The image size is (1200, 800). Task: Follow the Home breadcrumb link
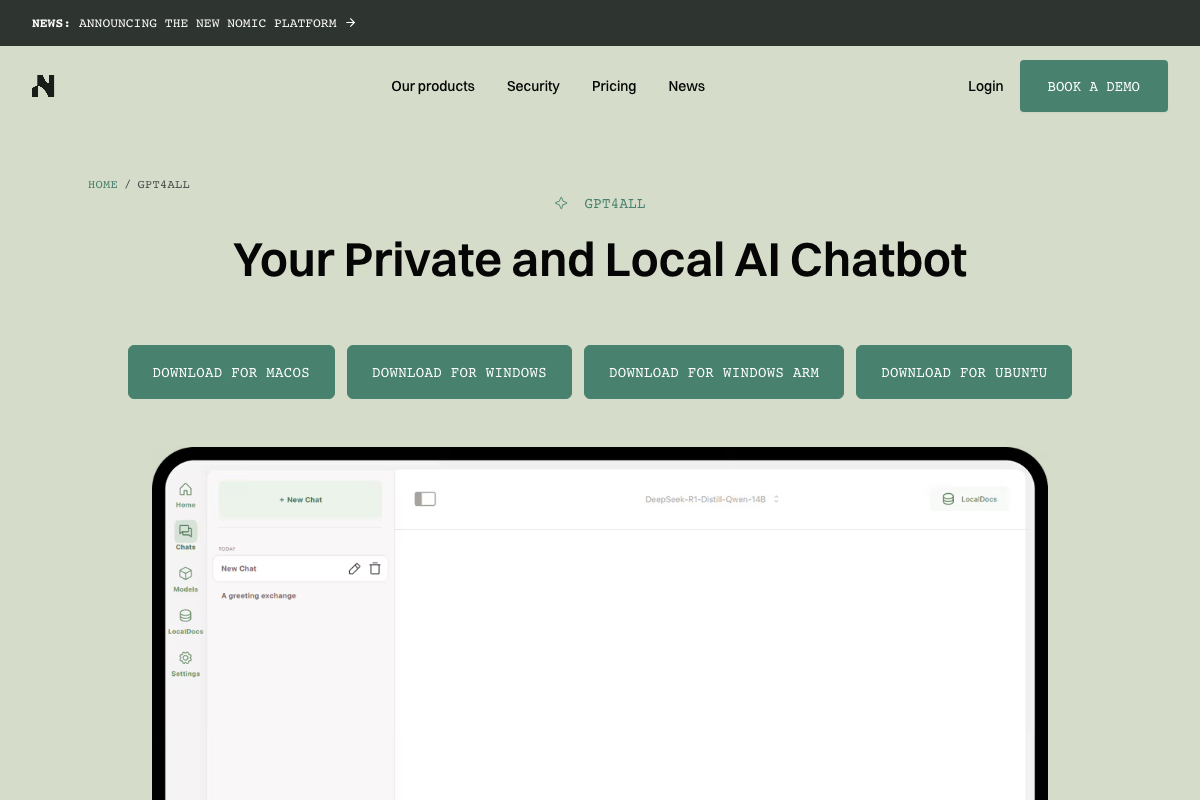point(103,184)
